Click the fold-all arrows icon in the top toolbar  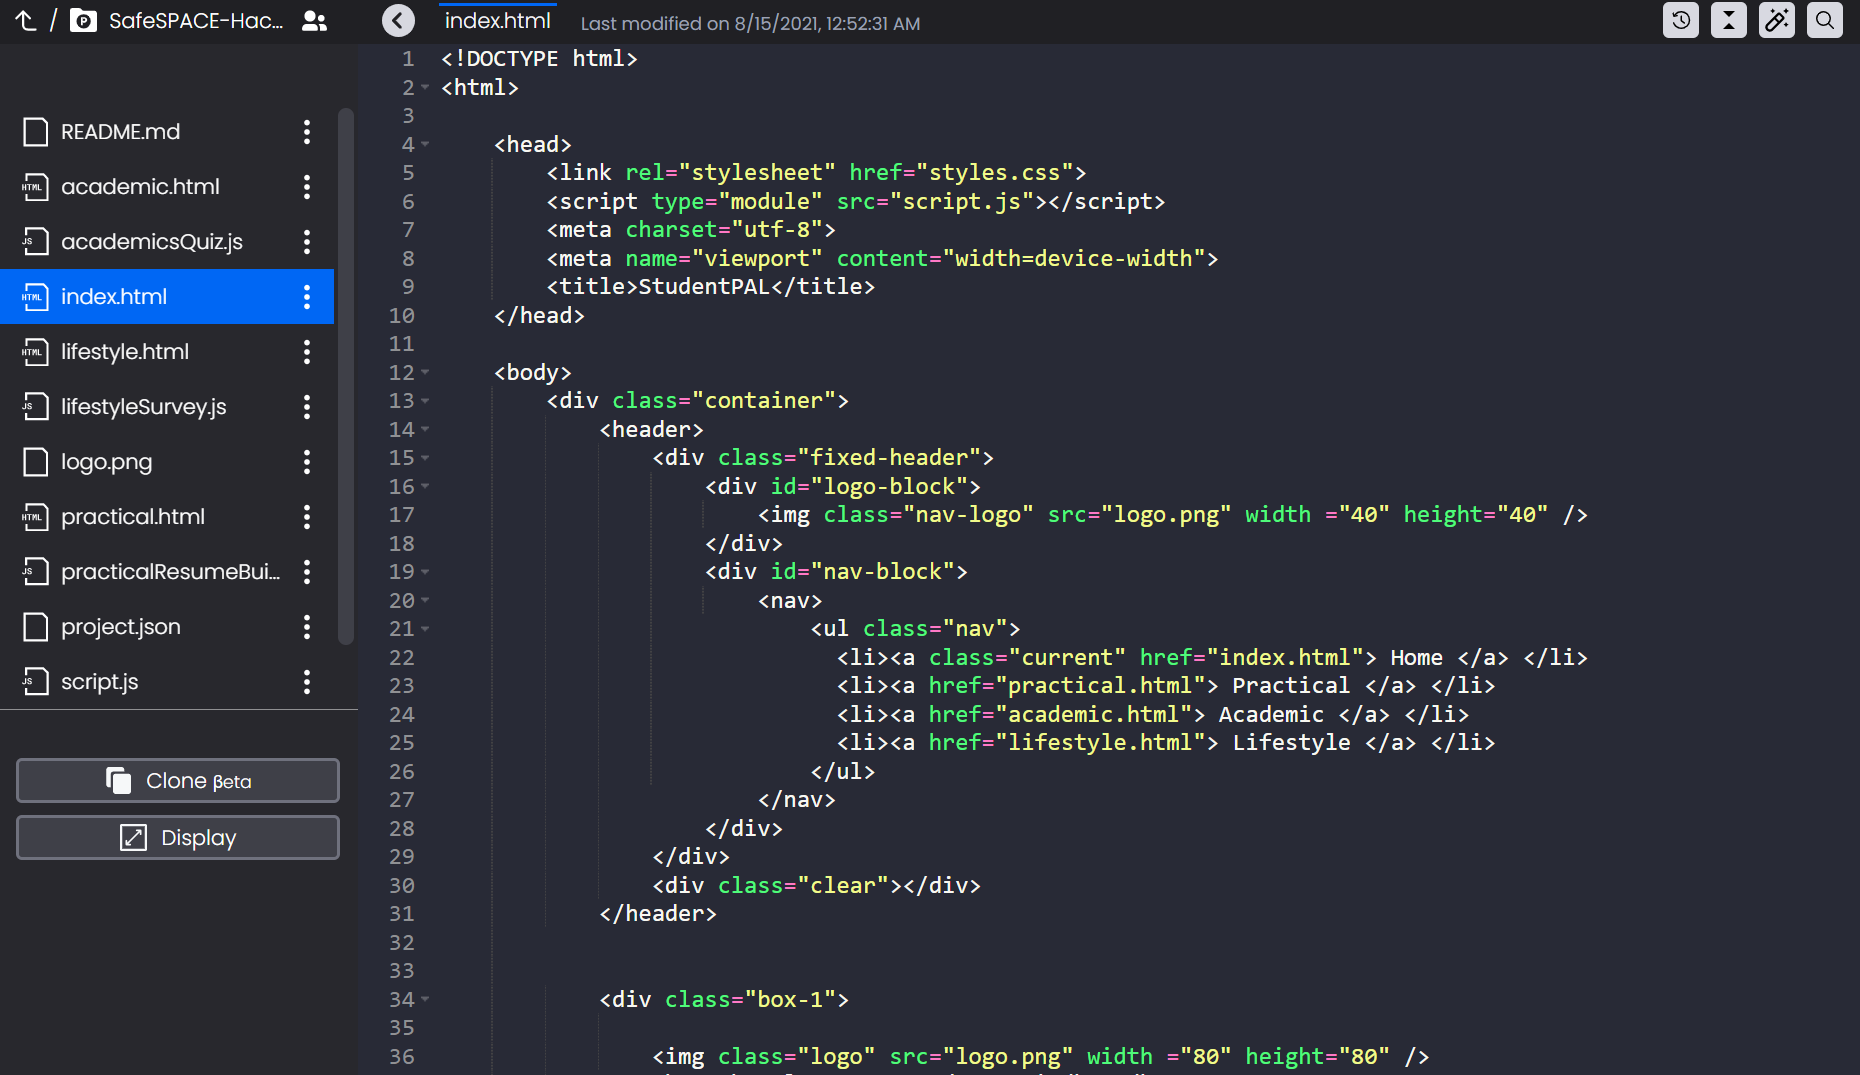pyautogui.click(x=1729, y=20)
